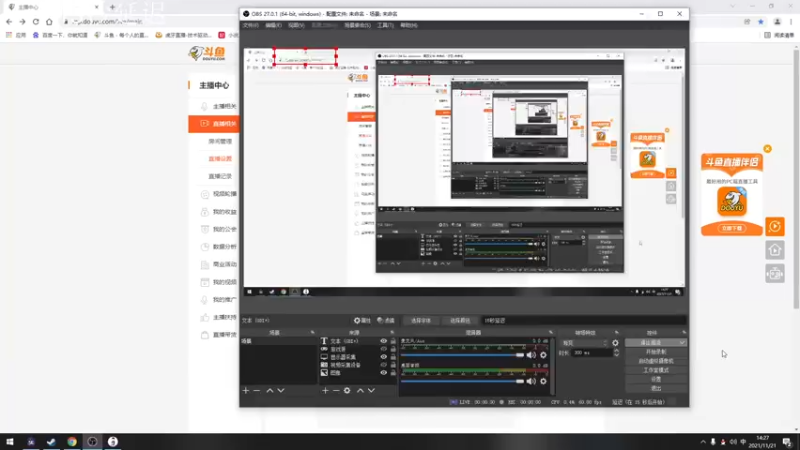
Task: Open Windows Start menu
Action: click(10, 442)
